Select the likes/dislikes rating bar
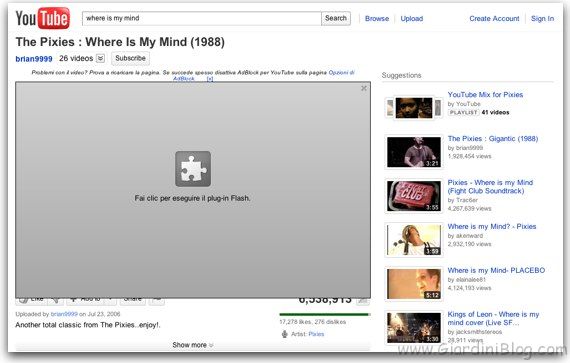 pyautogui.click(x=325, y=314)
